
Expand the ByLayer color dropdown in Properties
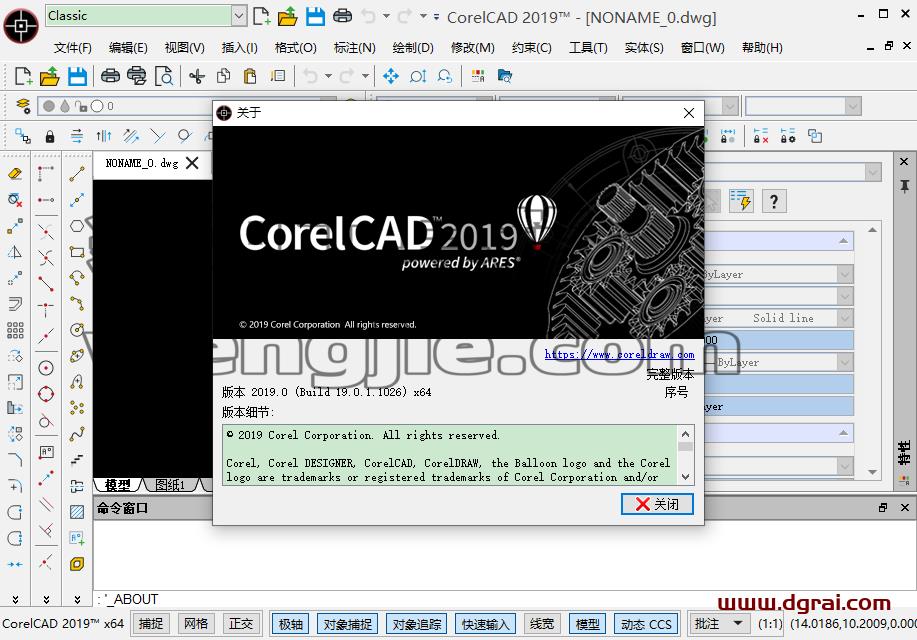844,274
